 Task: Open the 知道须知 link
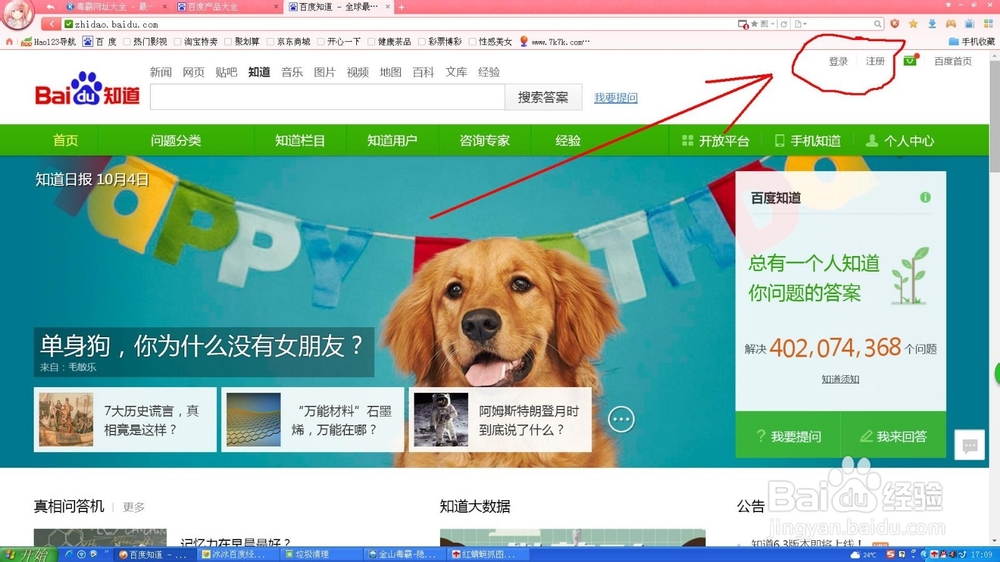(x=840, y=379)
